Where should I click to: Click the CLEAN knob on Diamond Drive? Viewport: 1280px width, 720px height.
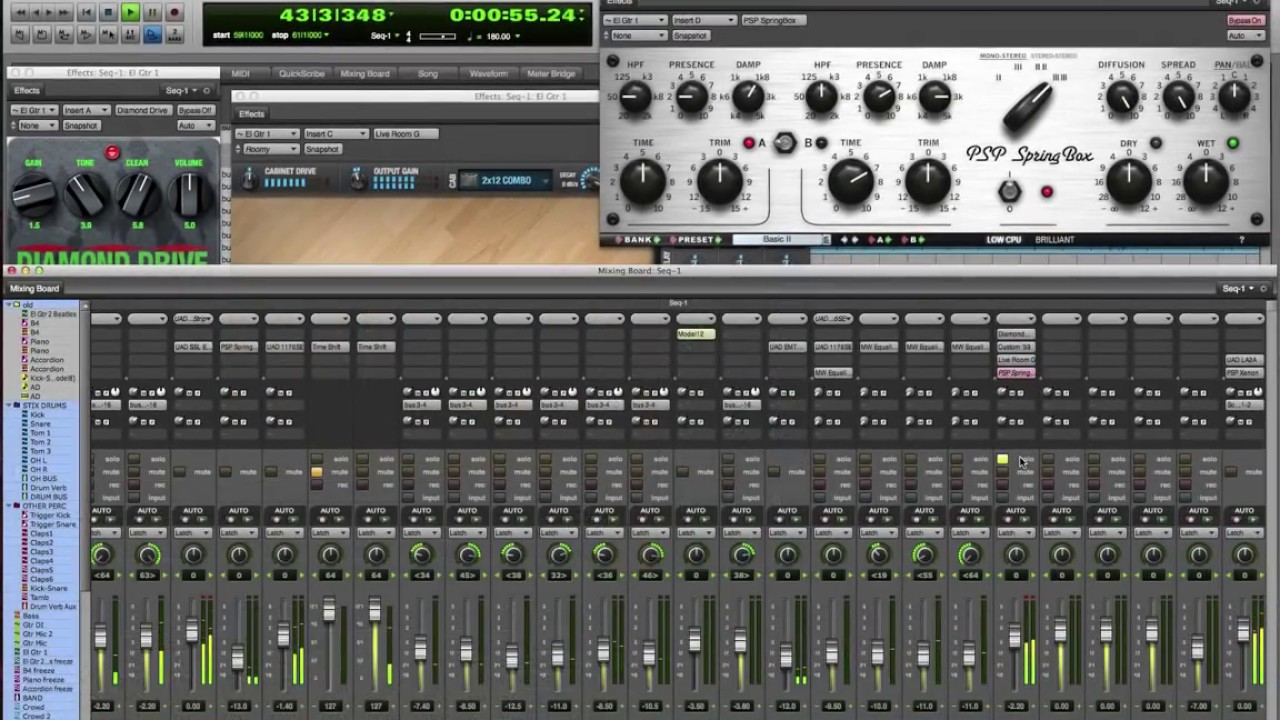click(137, 193)
